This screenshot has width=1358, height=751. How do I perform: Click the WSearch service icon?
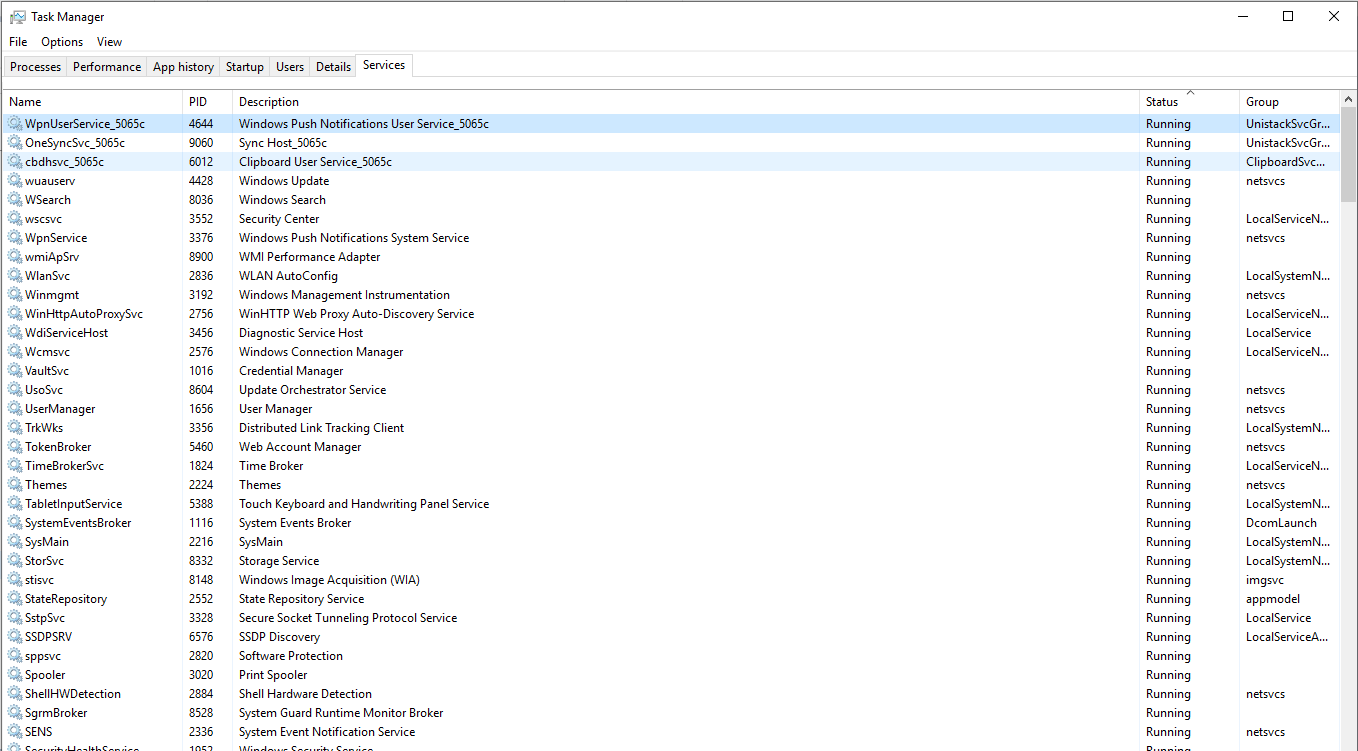(x=15, y=200)
